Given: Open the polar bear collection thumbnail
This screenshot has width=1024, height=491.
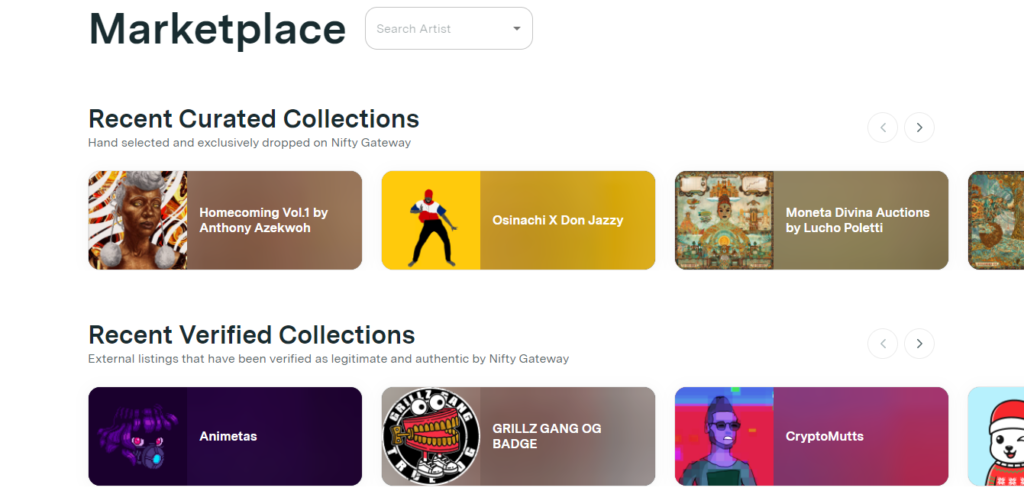Looking at the screenshot, I should point(996,436).
